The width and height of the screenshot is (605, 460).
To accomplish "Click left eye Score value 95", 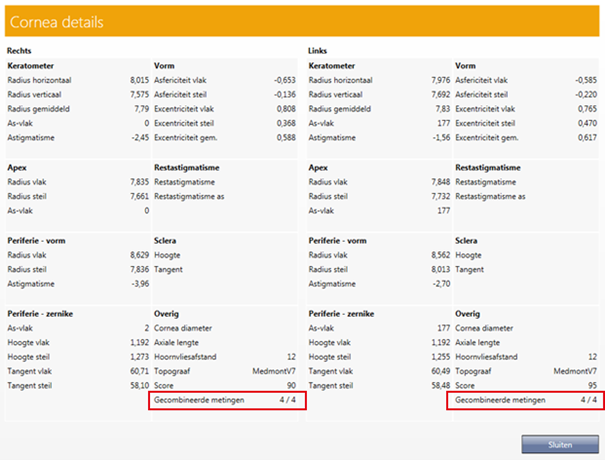I will [590, 385].
